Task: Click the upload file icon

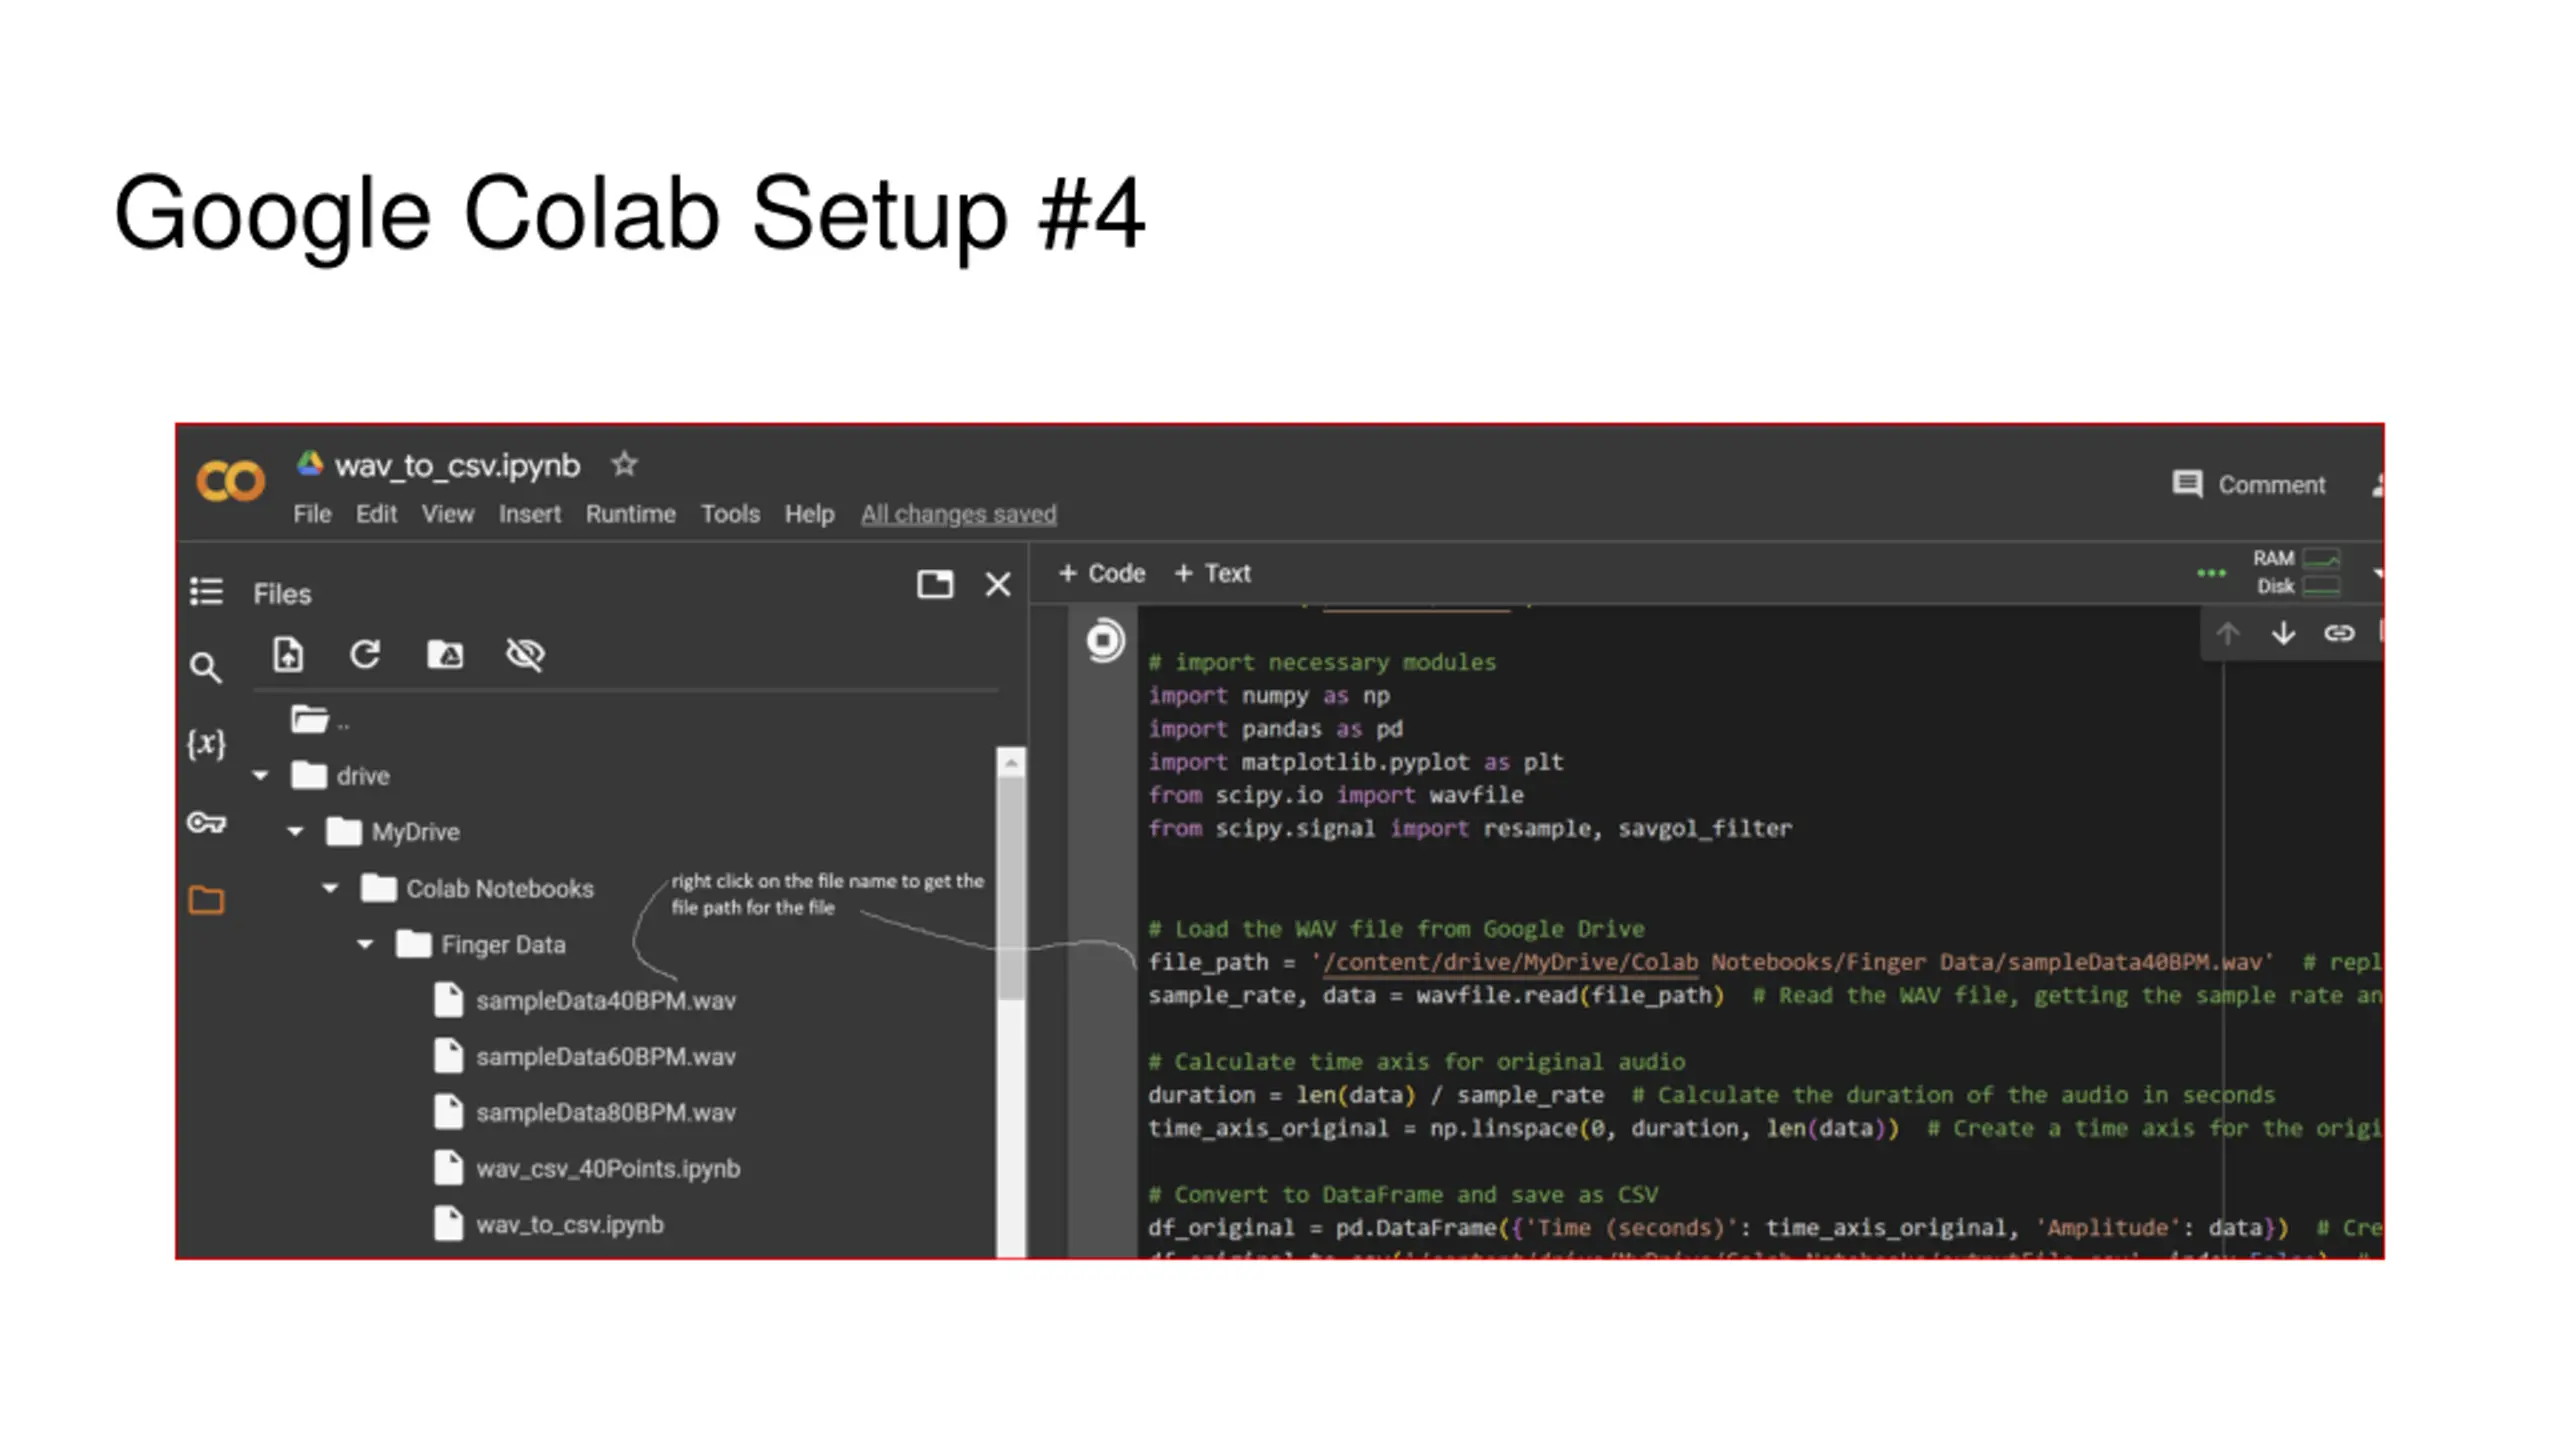Action: [x=288, y=655]
